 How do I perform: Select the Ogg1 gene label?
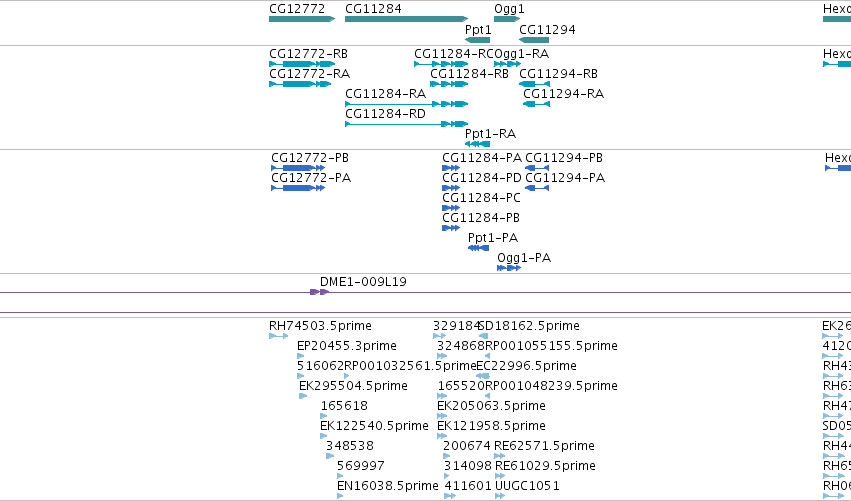click(x=509, y=9)
